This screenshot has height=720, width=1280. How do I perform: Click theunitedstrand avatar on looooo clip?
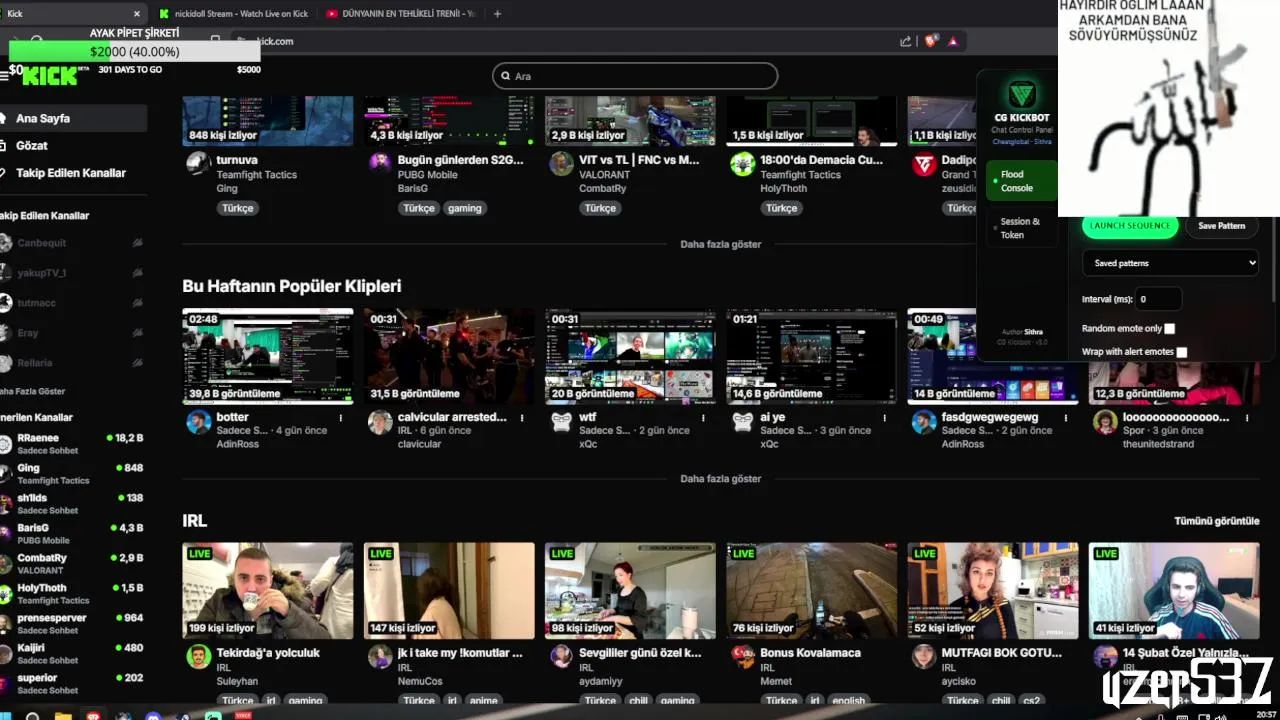click(x=1105, y=422)
